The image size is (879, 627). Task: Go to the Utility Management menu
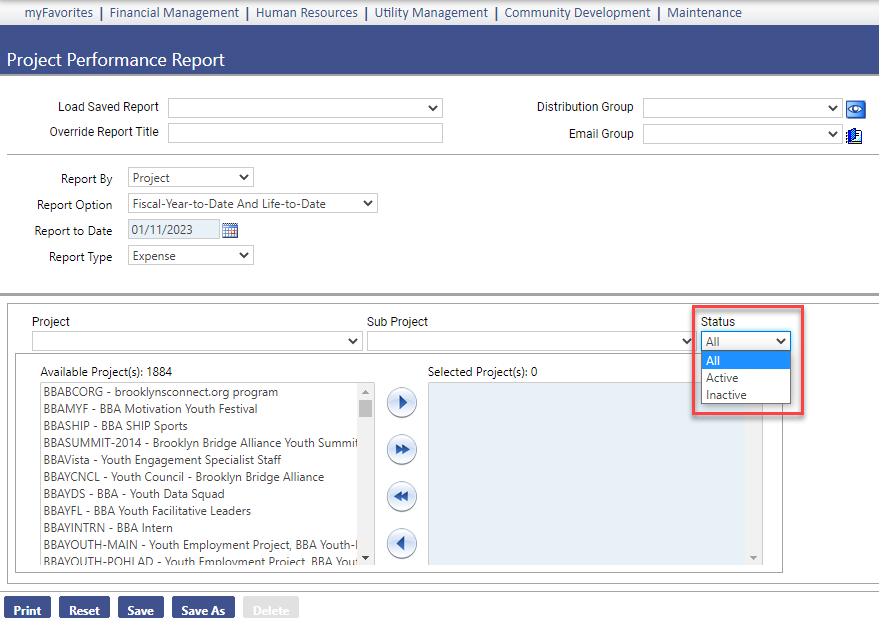[431, 13]
